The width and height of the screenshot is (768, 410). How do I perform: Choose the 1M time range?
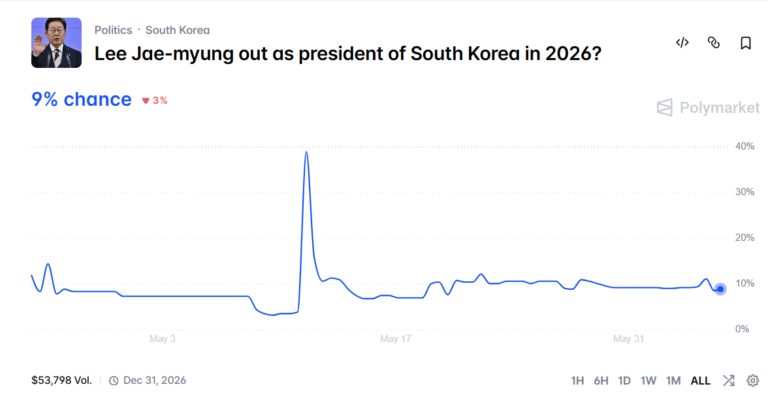coord(673,381)
